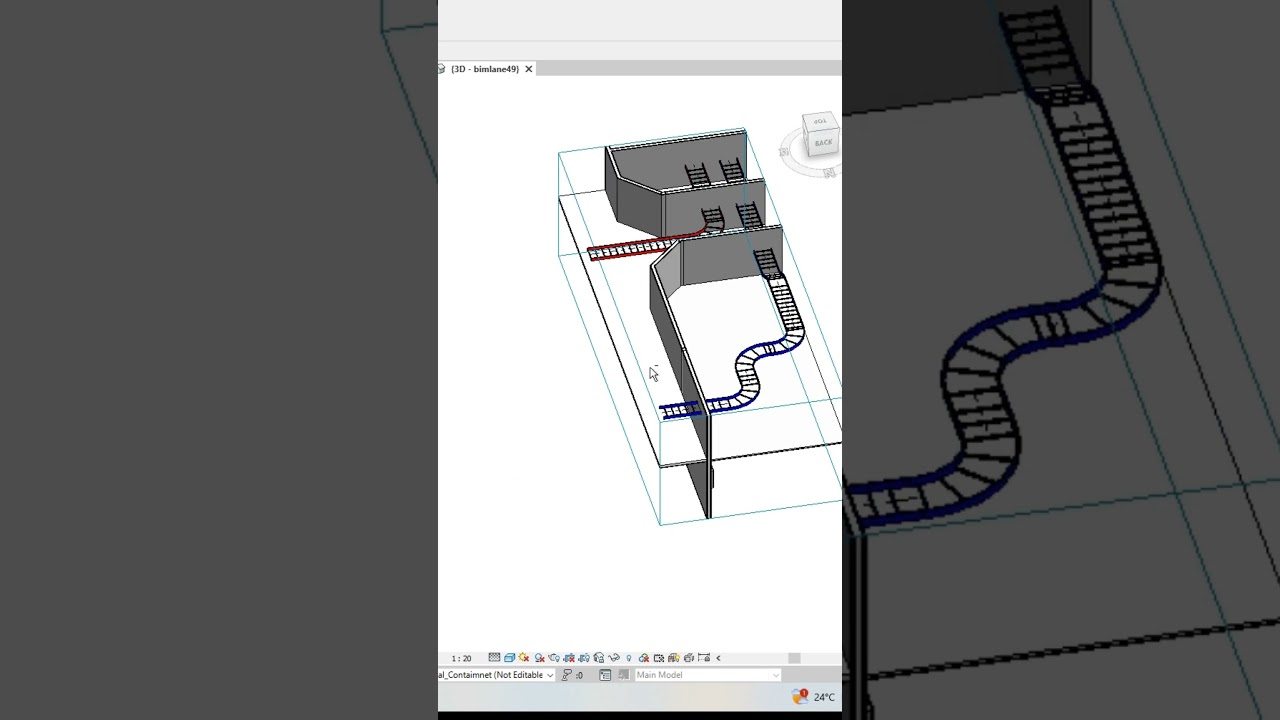The width and height of the screenshot is (1280, 720).
Task: Open Temporary Hide/Isolate glasses icon
Action: [613, 657]
